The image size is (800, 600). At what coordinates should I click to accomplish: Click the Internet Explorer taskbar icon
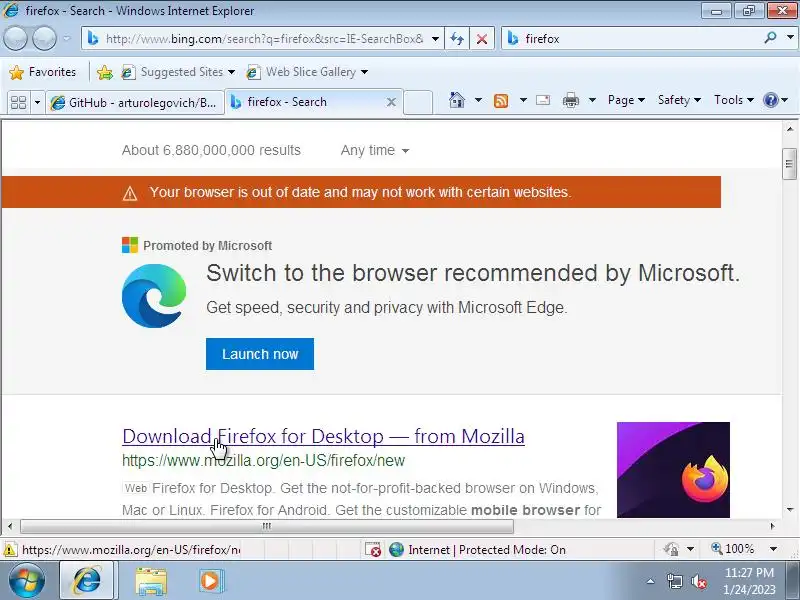[x=87, y=581]
